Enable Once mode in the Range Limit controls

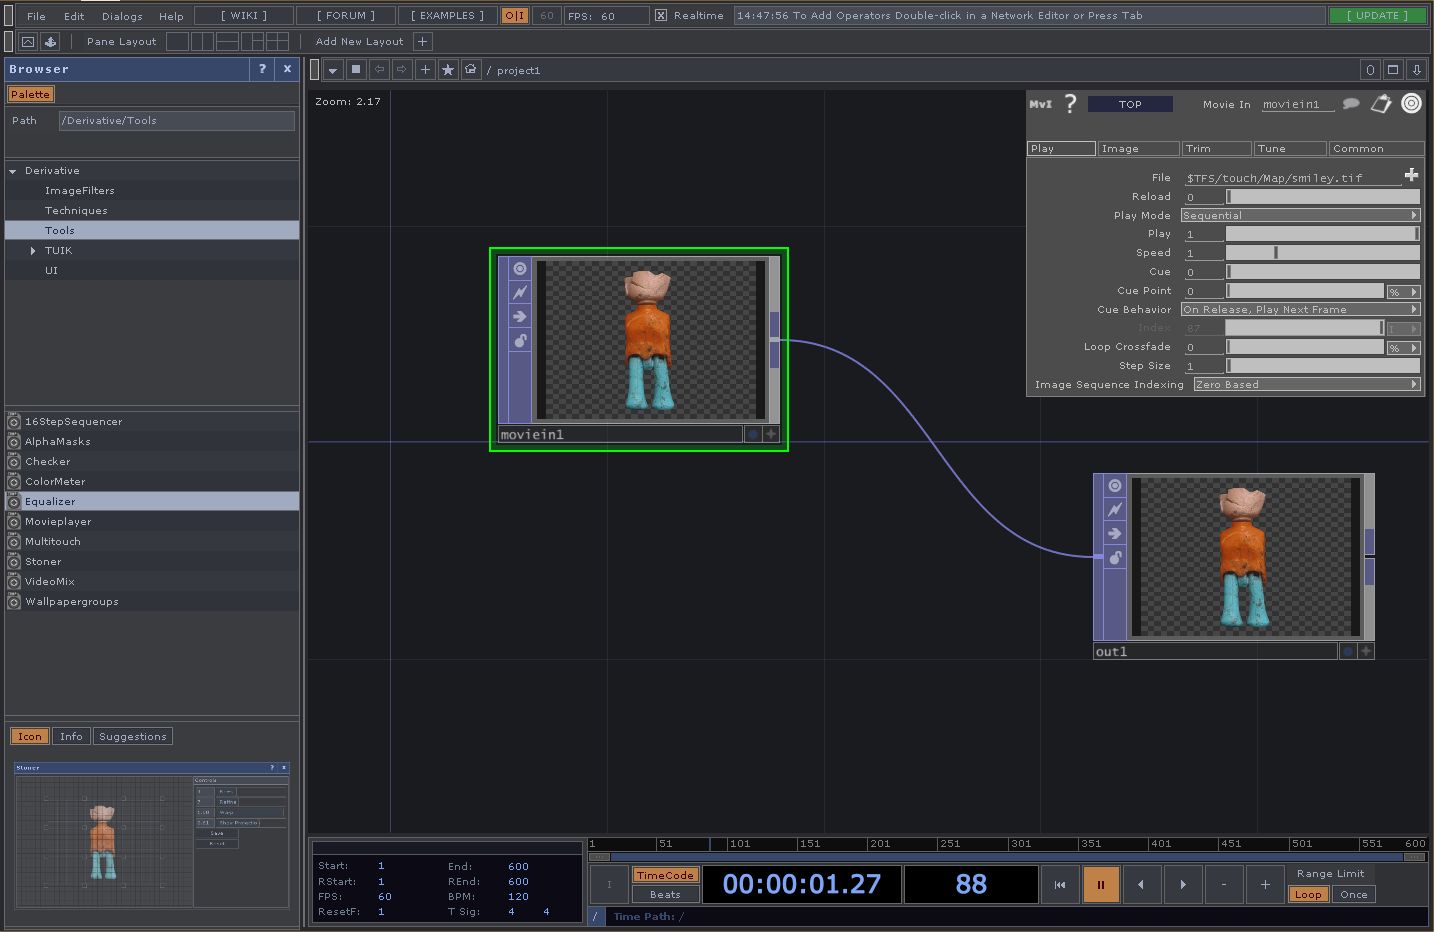pos(1353,894)
